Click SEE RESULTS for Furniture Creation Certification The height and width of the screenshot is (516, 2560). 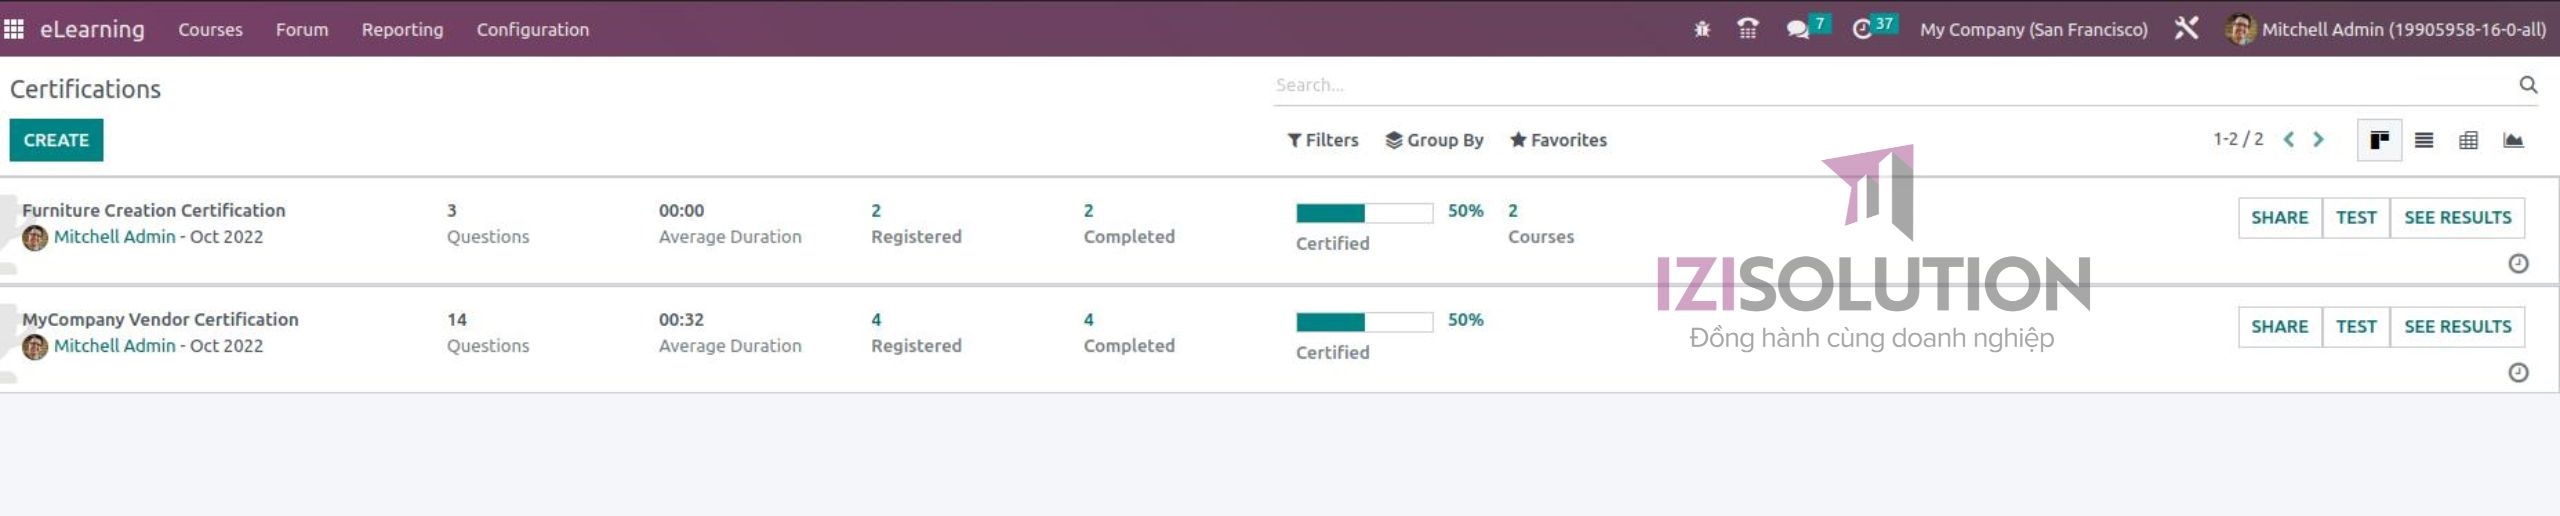pyautogui.click(x=2458, y=217)
